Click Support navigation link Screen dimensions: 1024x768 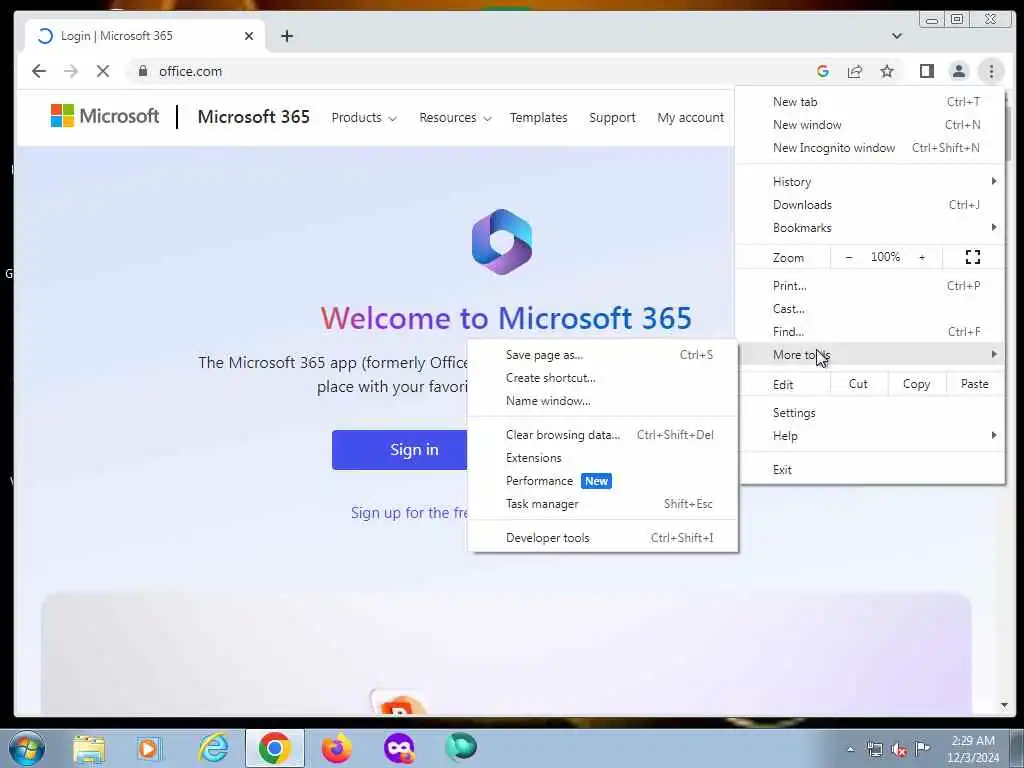pyautogui.click(x=612, y=118)
